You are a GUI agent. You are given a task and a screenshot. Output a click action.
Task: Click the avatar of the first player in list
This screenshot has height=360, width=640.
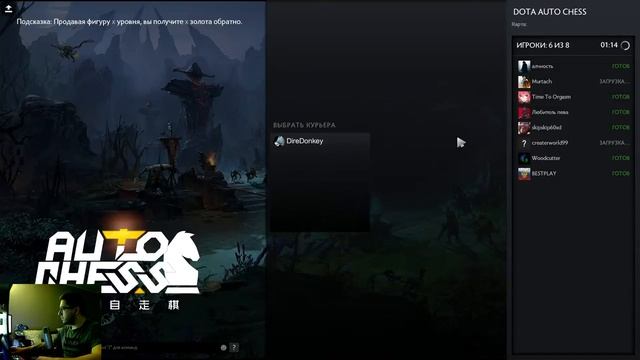coord(524,66)
